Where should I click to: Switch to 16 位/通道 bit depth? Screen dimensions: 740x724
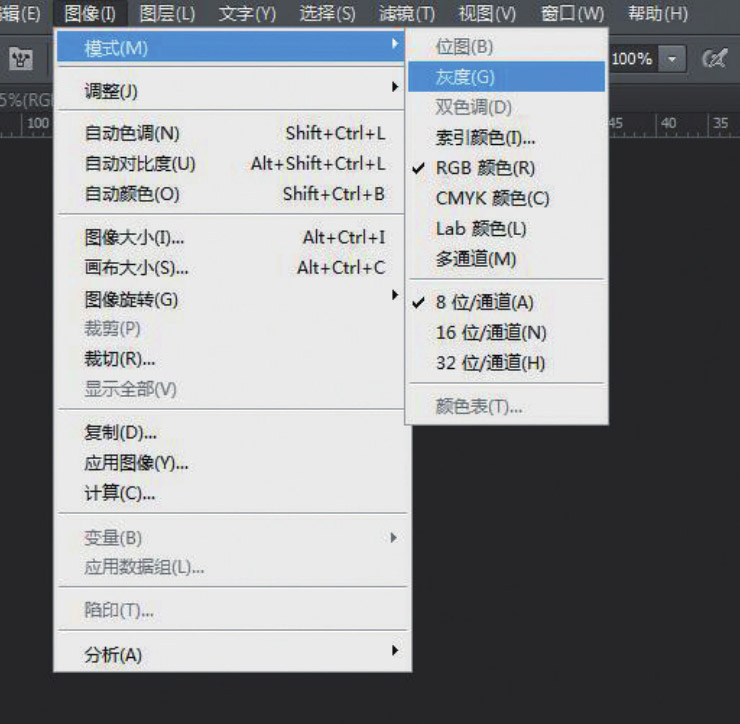click(x=491, y=333)
